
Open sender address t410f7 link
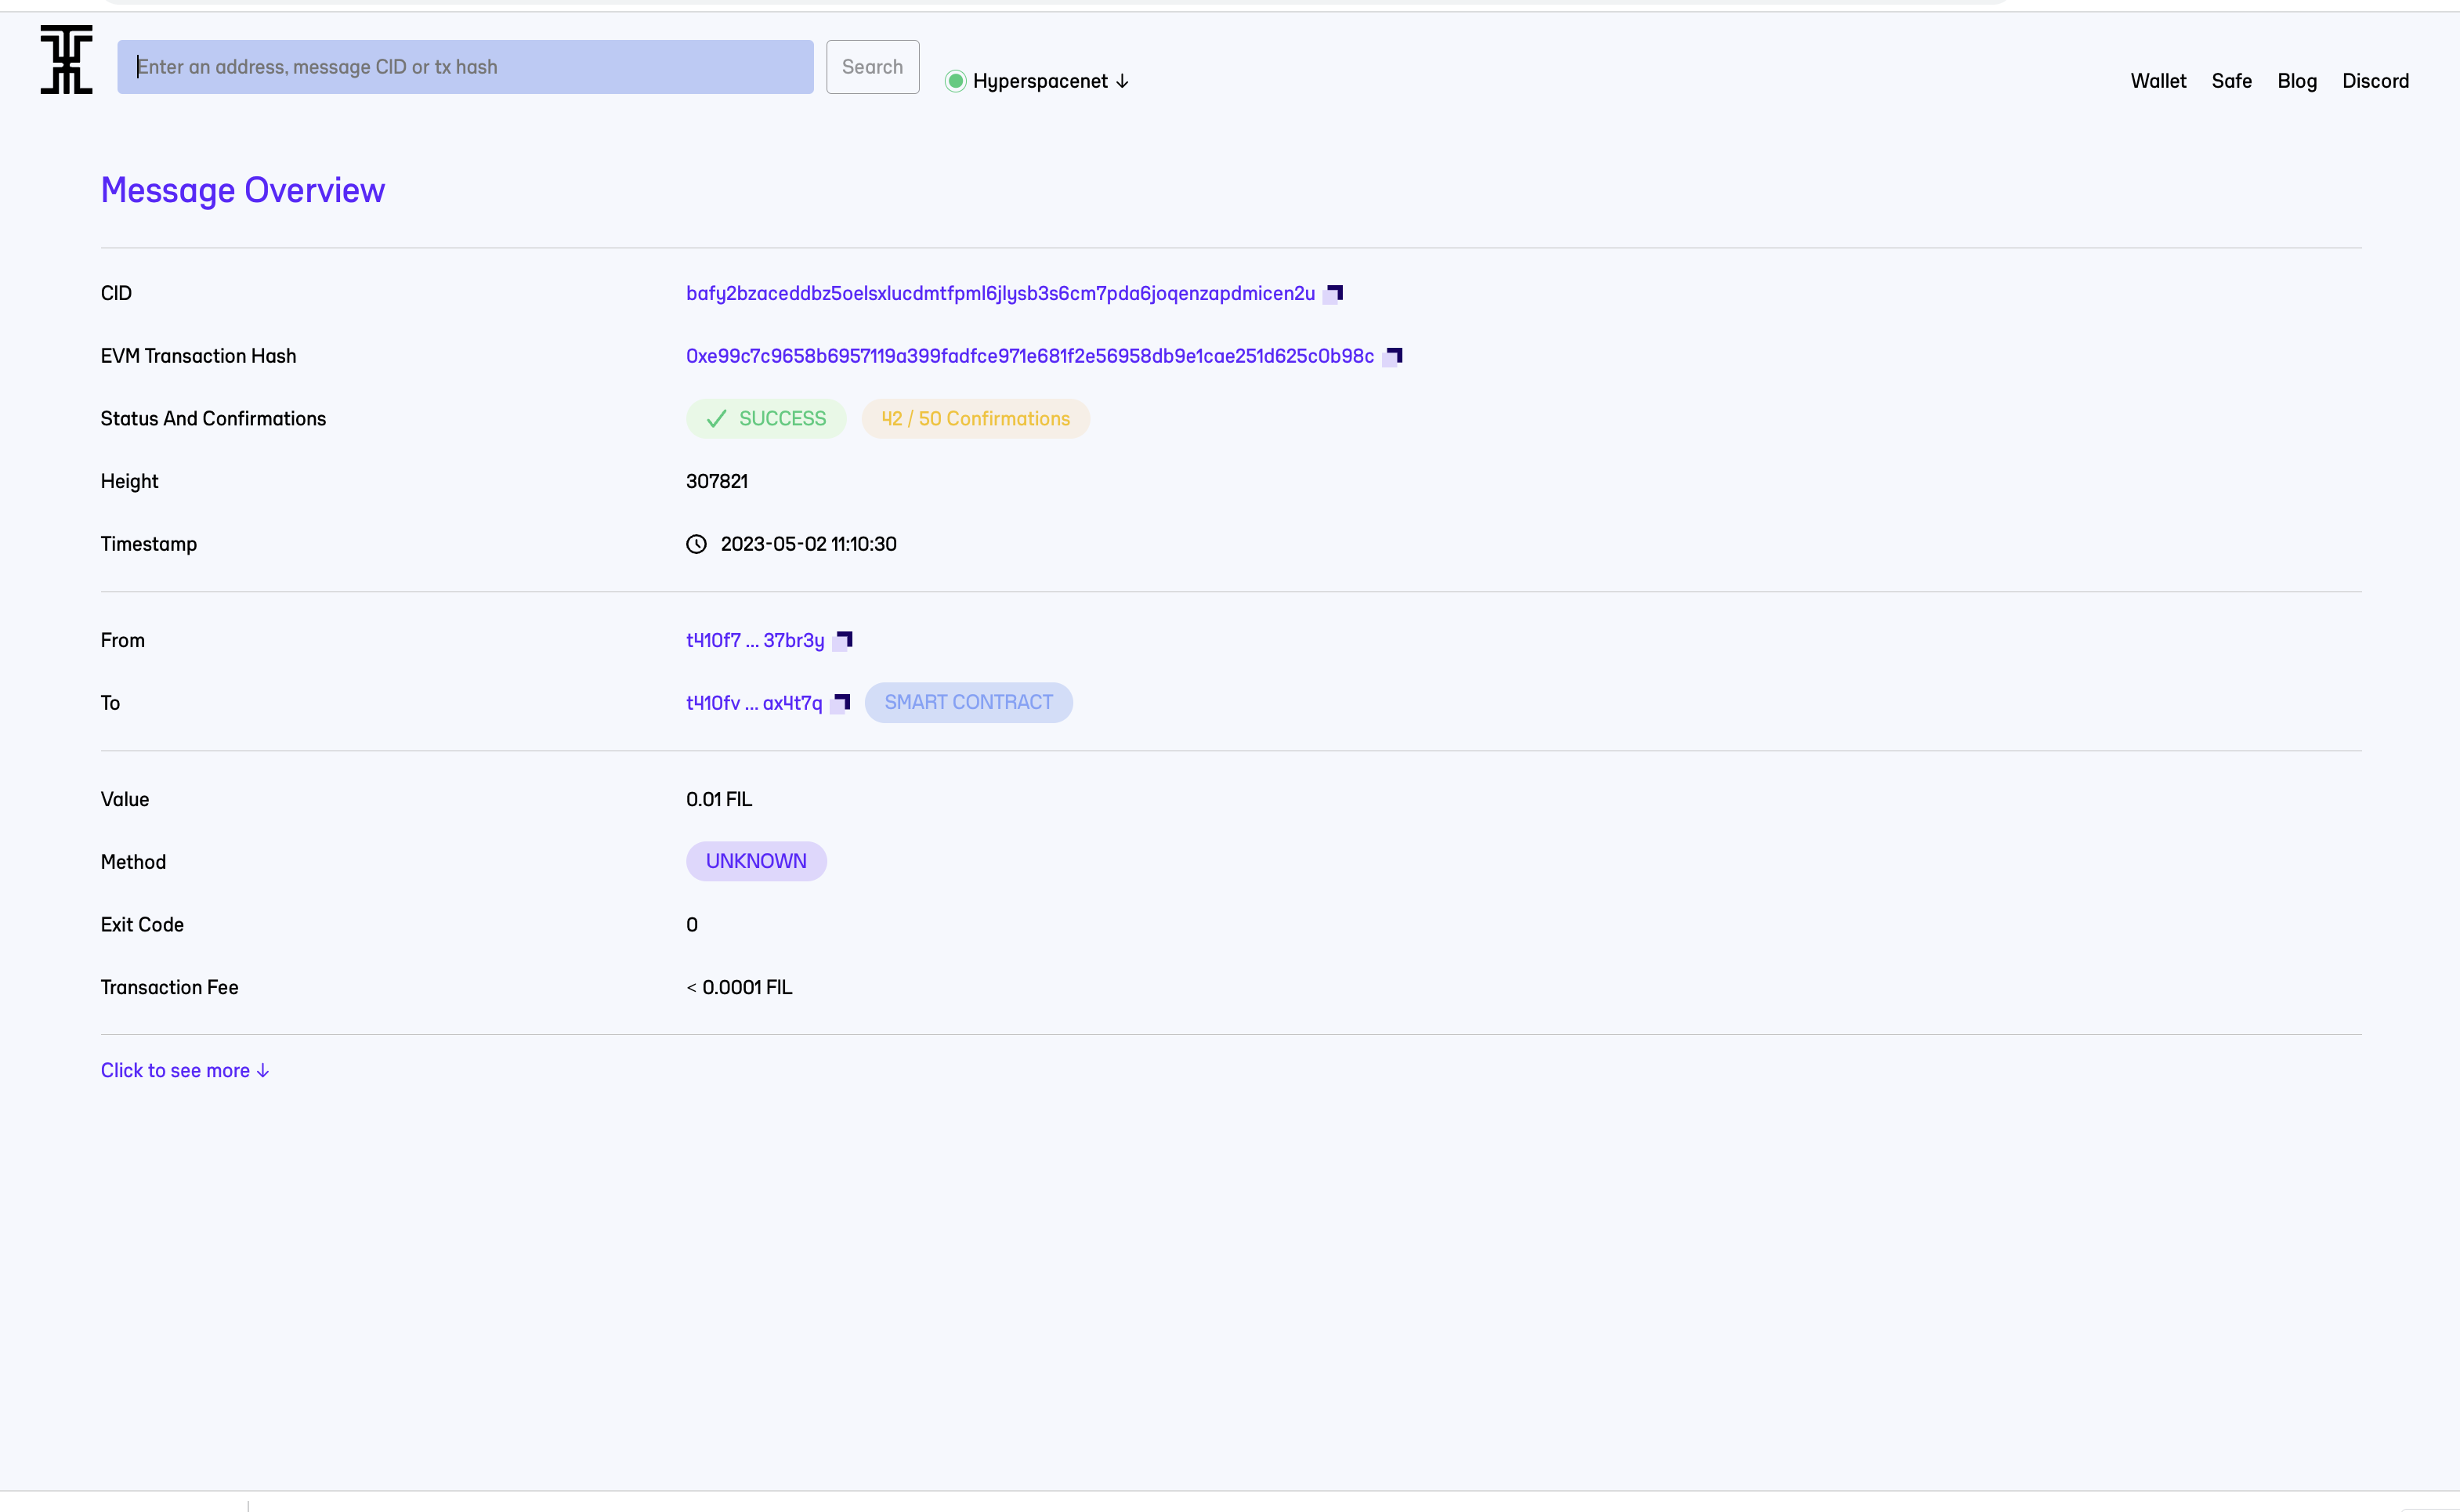point(755,641)
